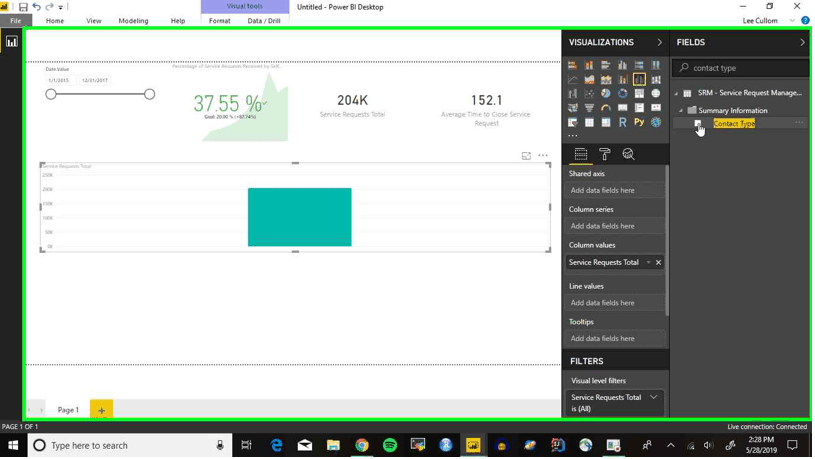Add a new report page
The height and width of the screenshot is (459, 815).
101,410
